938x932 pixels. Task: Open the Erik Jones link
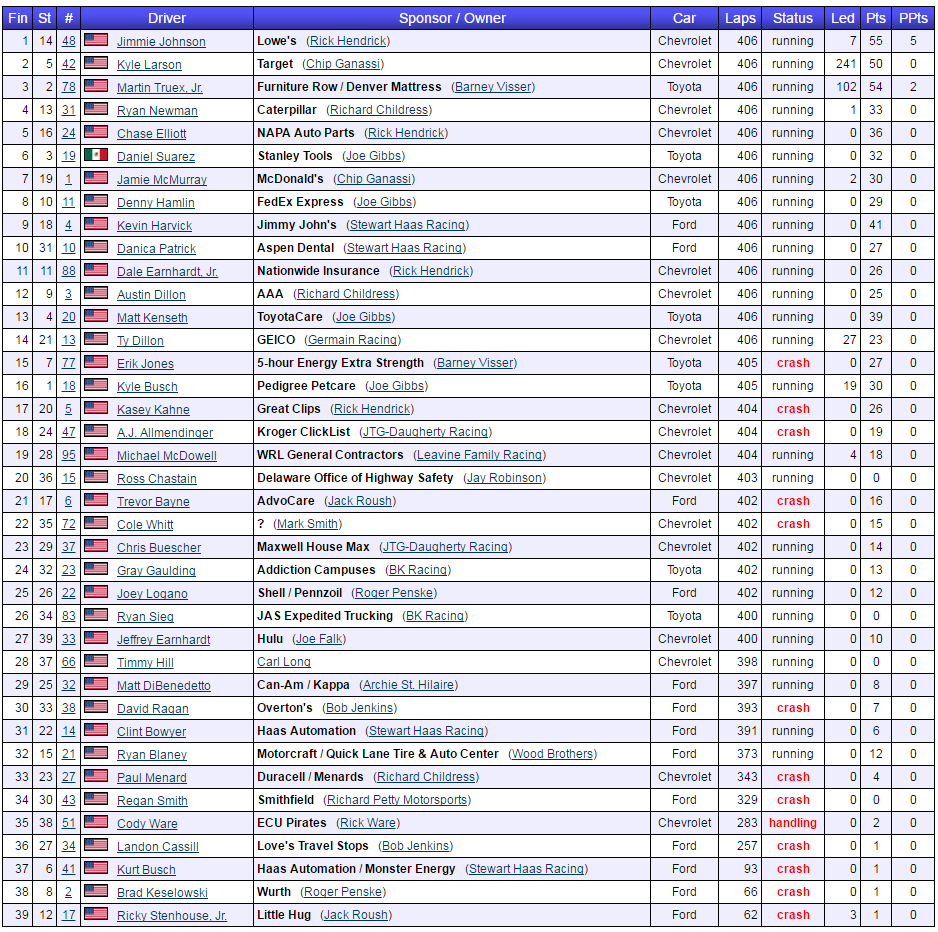[x=145, y=364]
